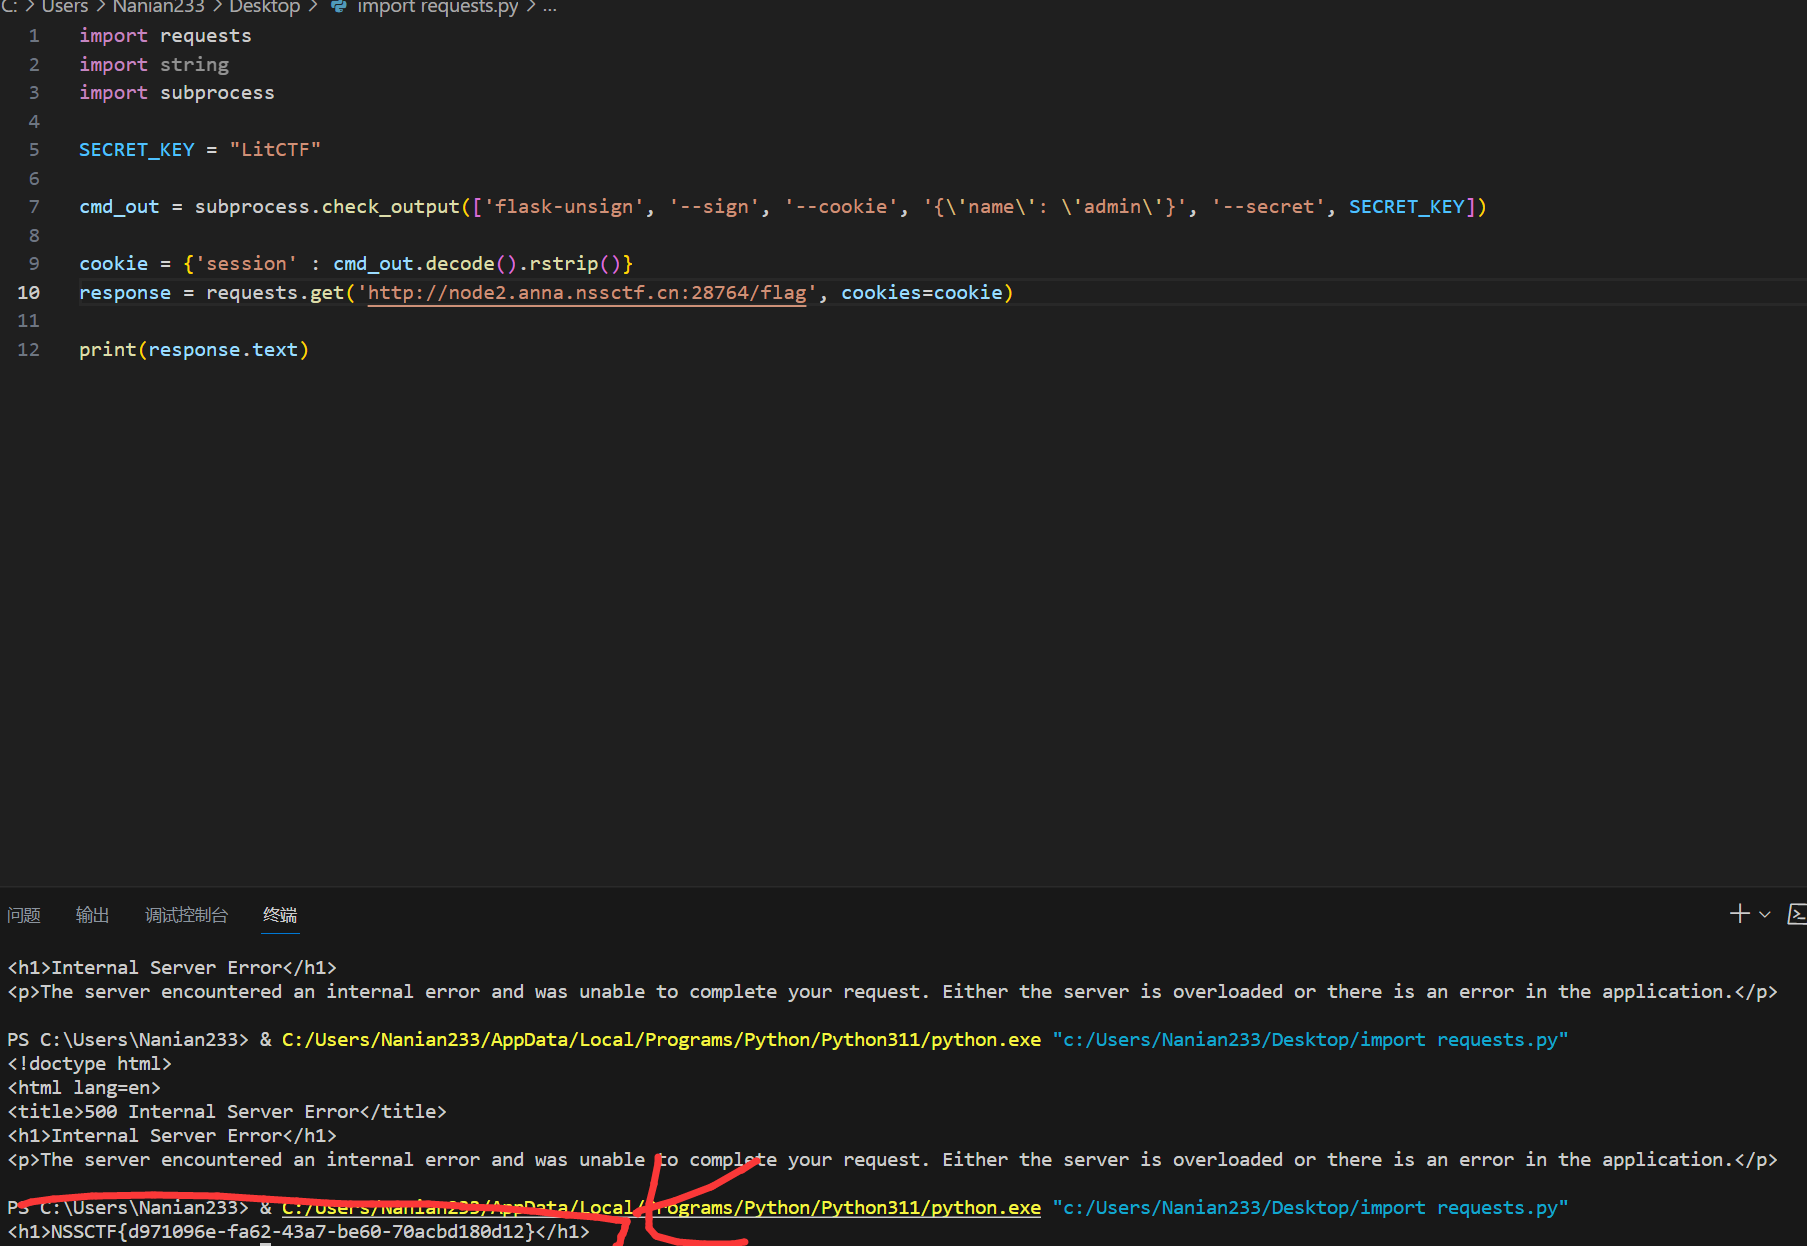Click the 'import string' statement
Image resolution: width=1807 pixels, height=1246 pixels.
pos(154,65)
